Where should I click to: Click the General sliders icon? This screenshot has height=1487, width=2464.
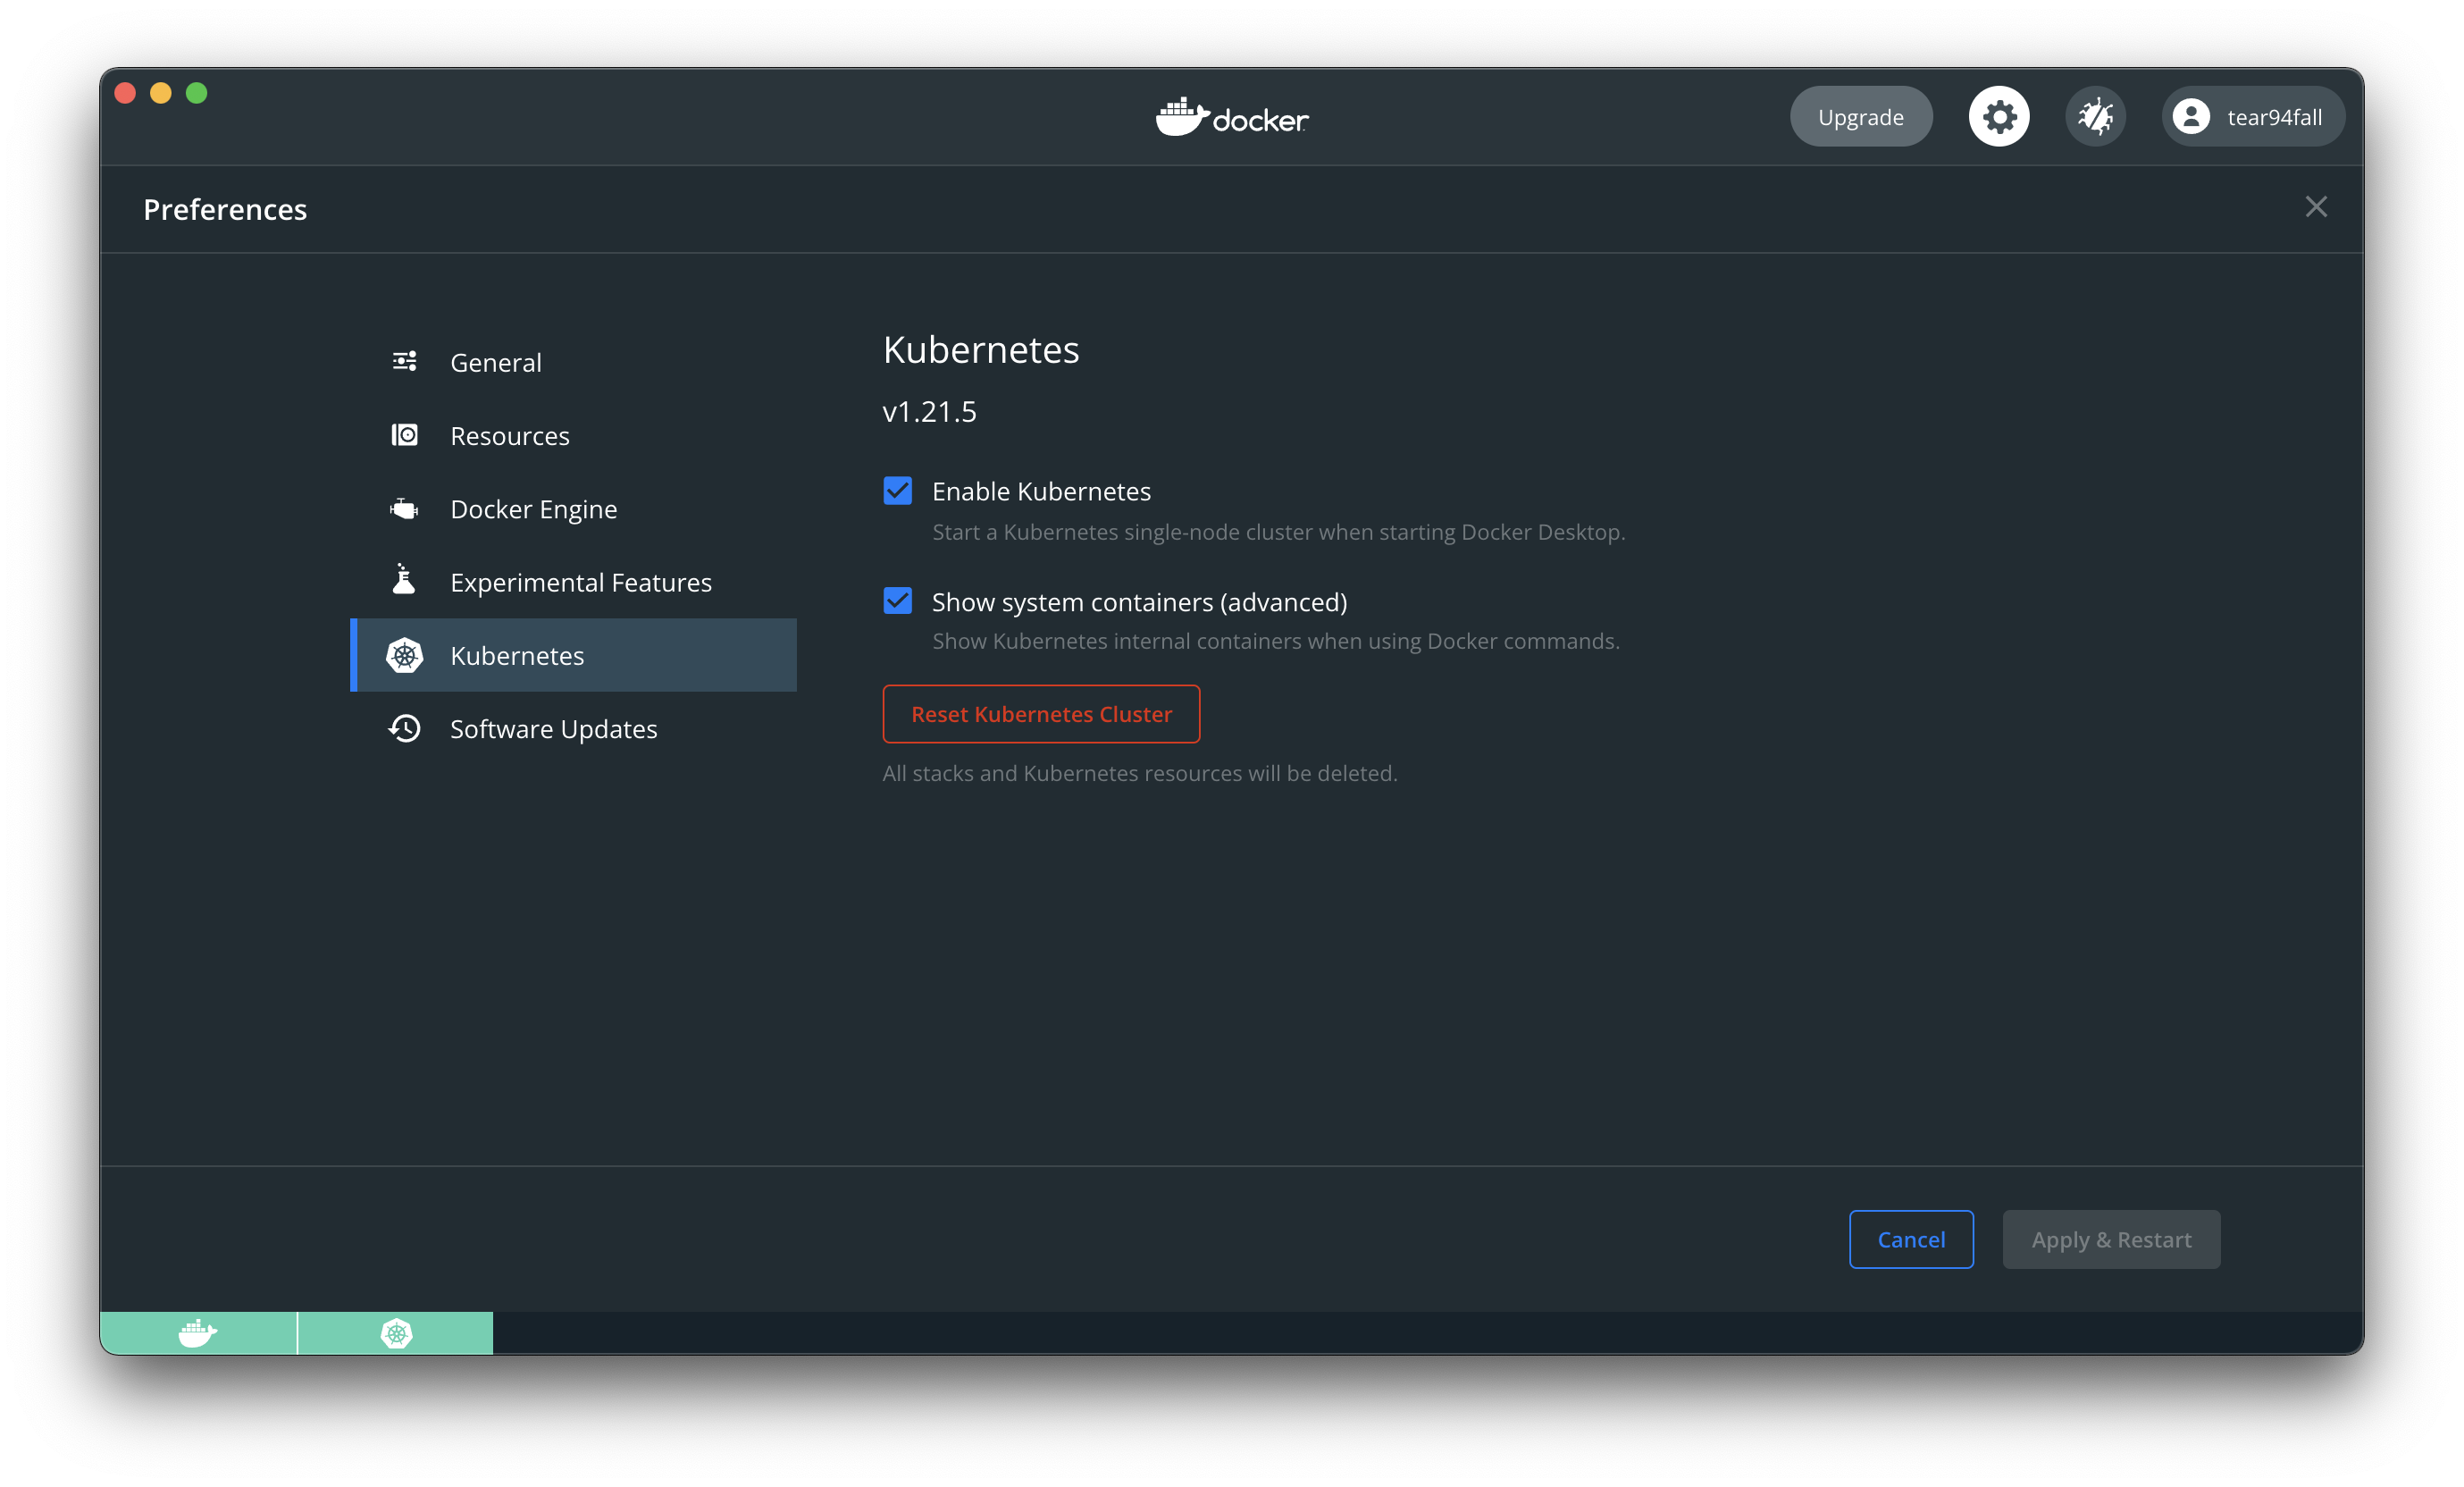[x=404, y=362]
